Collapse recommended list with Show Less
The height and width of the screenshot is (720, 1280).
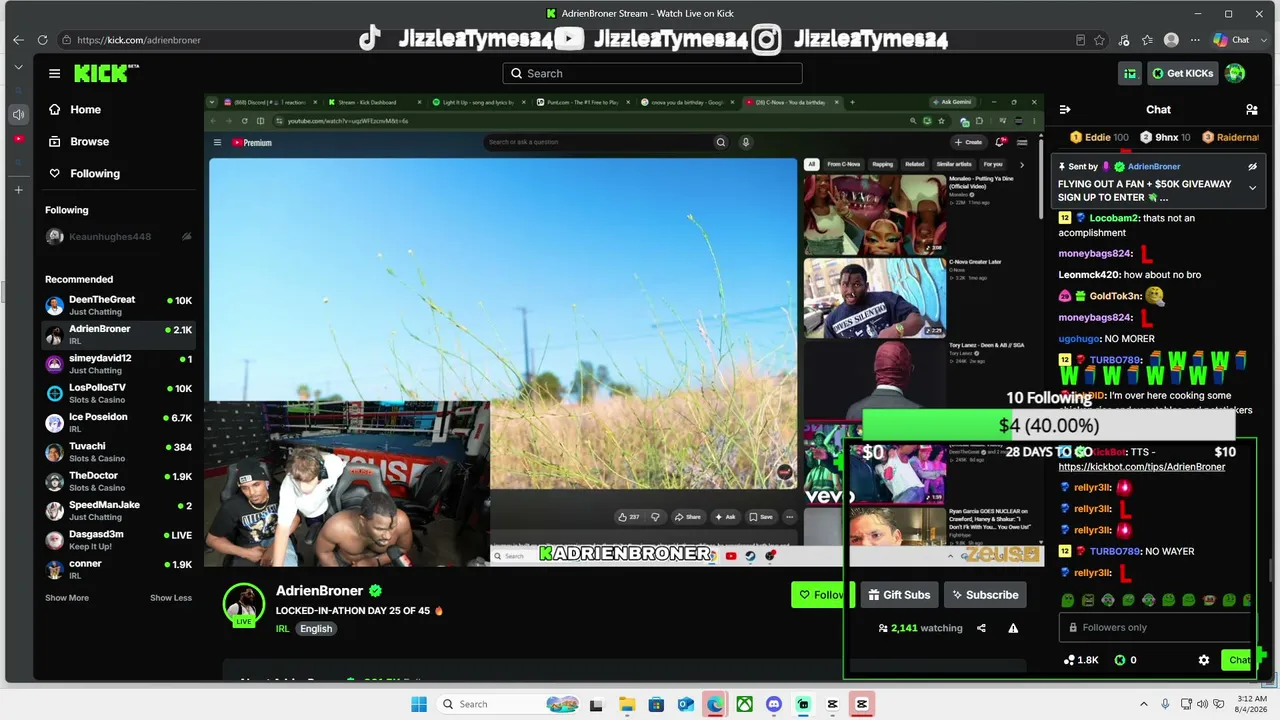tap(171, 598)
